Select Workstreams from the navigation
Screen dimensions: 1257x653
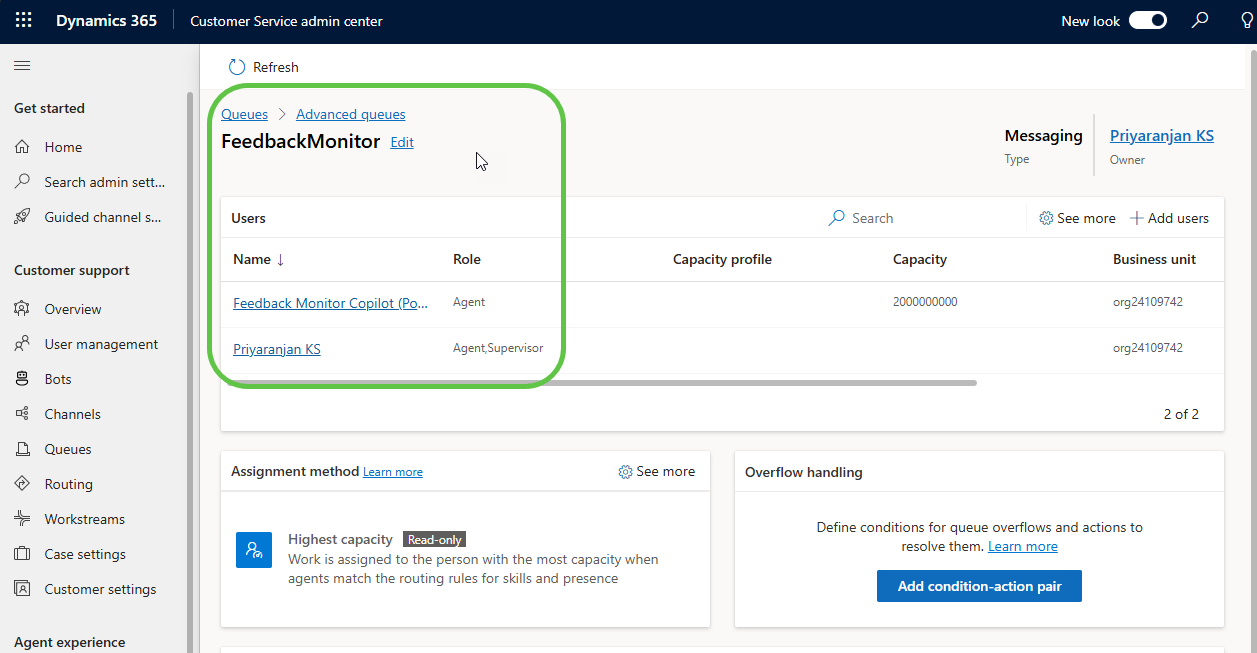[84, 519]
